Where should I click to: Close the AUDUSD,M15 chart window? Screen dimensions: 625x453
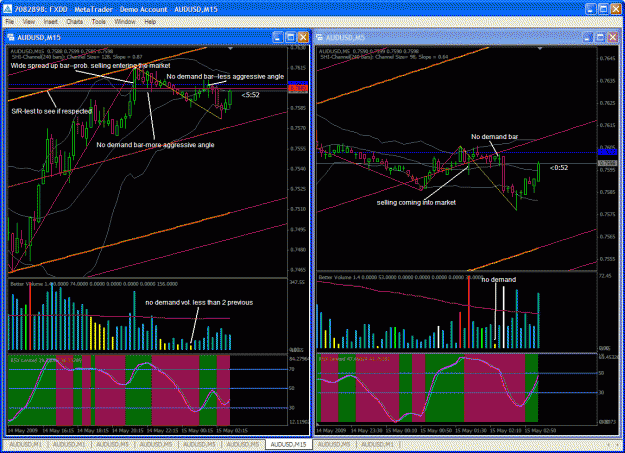(303, 37)
